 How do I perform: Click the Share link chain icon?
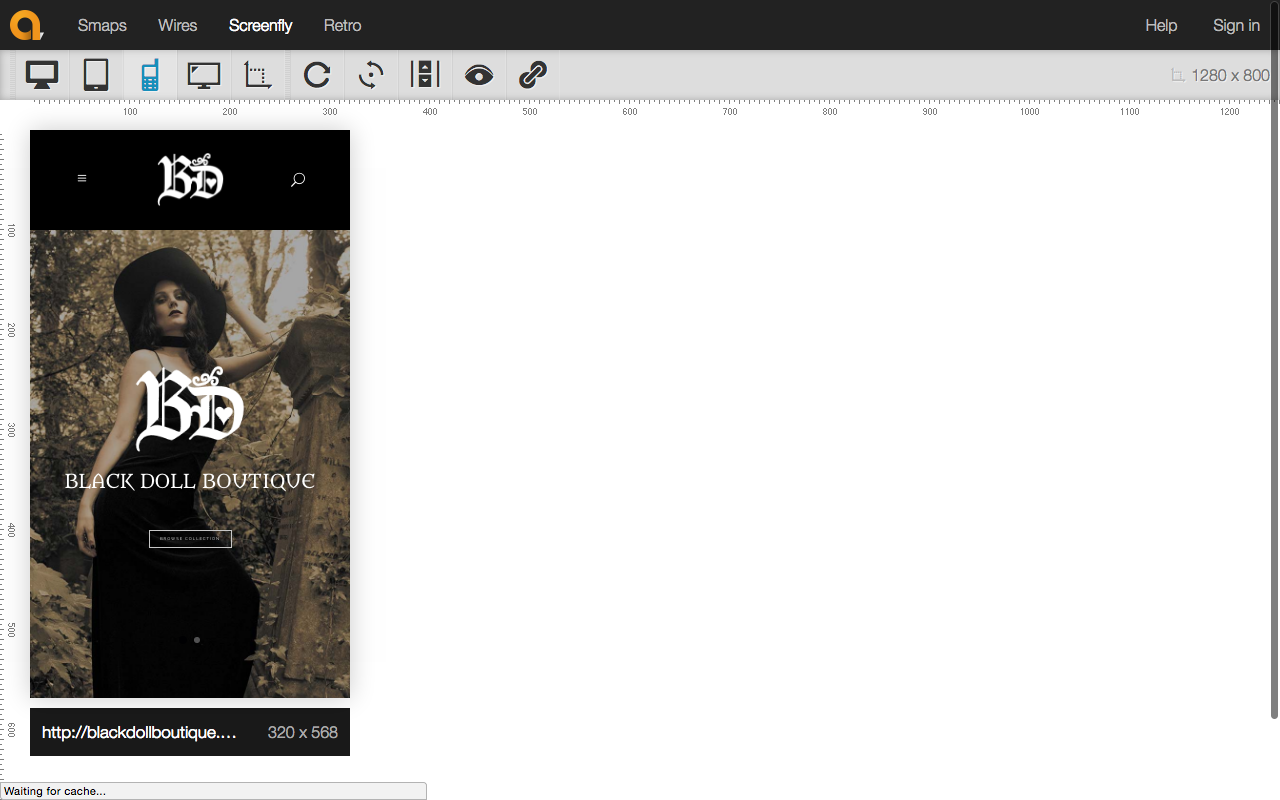click(533, 75)
